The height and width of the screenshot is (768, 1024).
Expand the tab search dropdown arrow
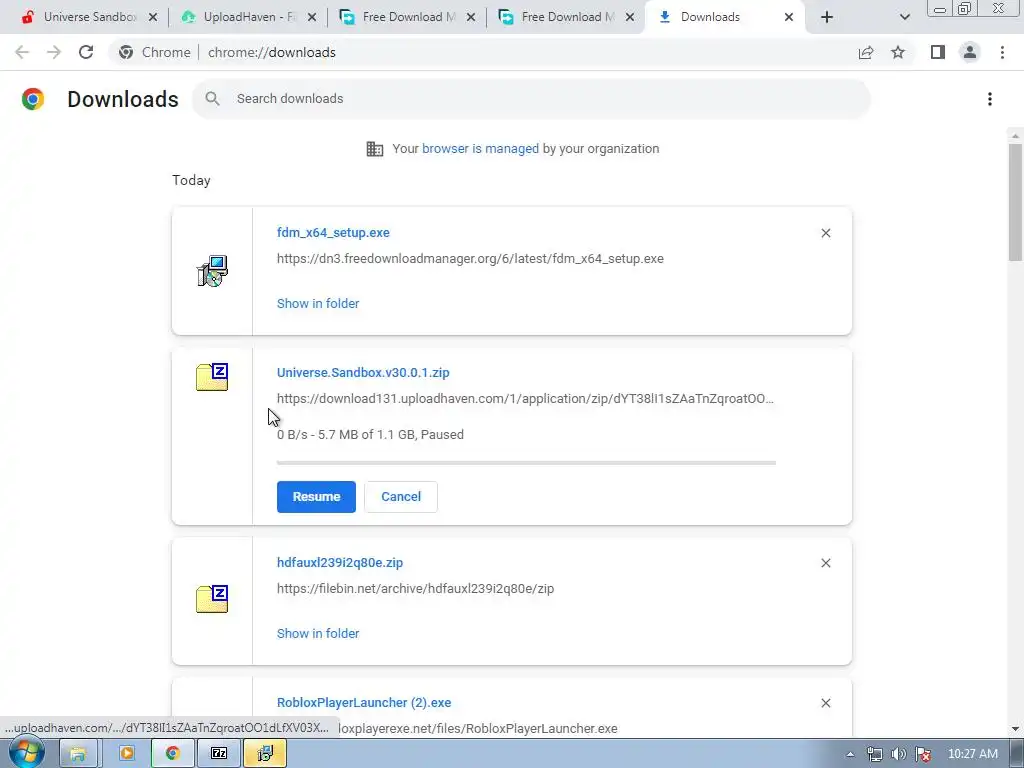pyautogui.click(x=904, y=17)
